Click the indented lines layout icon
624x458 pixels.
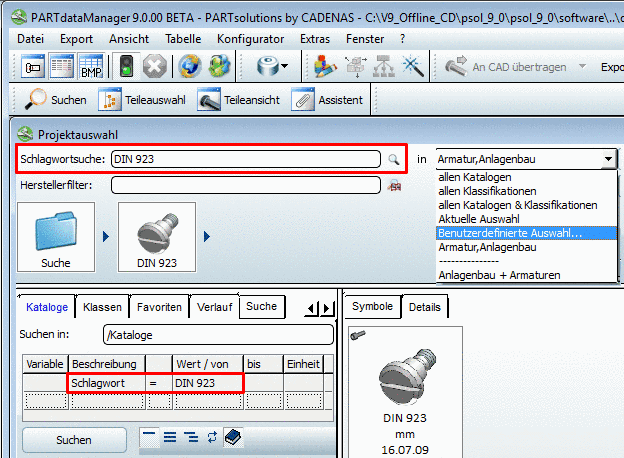[x=191, y=437]
